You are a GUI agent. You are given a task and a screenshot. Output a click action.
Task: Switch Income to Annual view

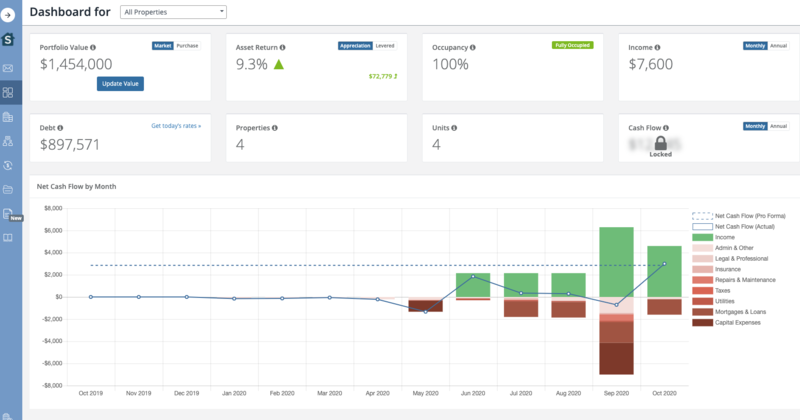tap(779, 46)
